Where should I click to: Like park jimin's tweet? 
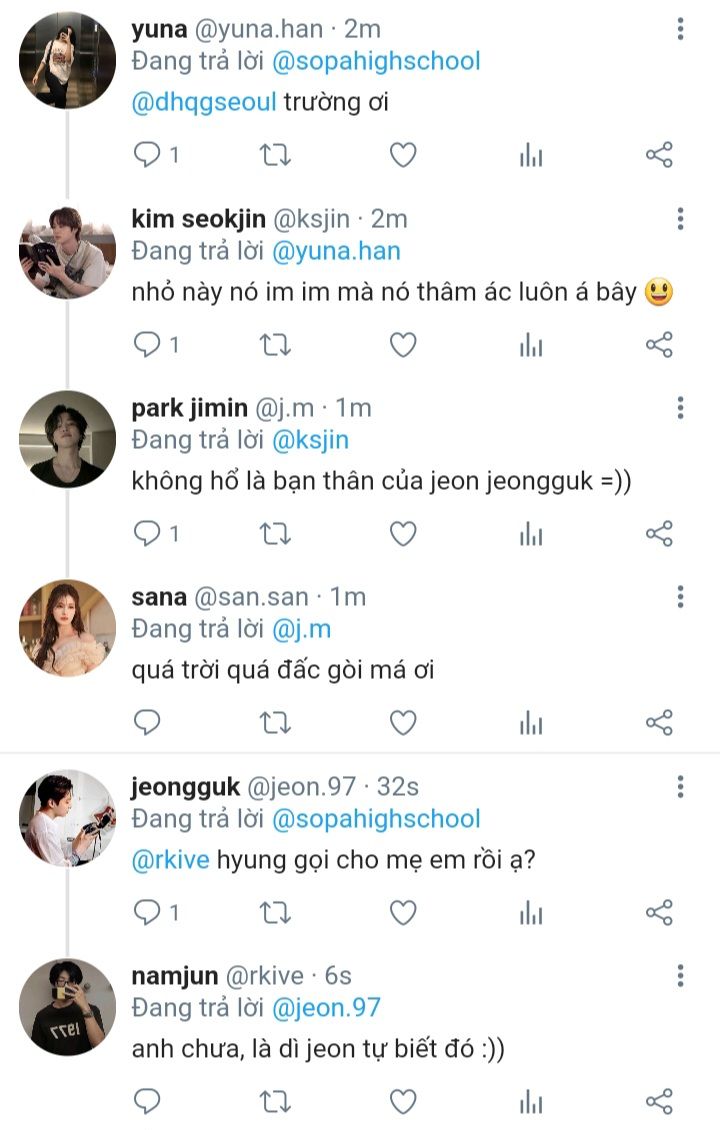click(x=403, y=534)
